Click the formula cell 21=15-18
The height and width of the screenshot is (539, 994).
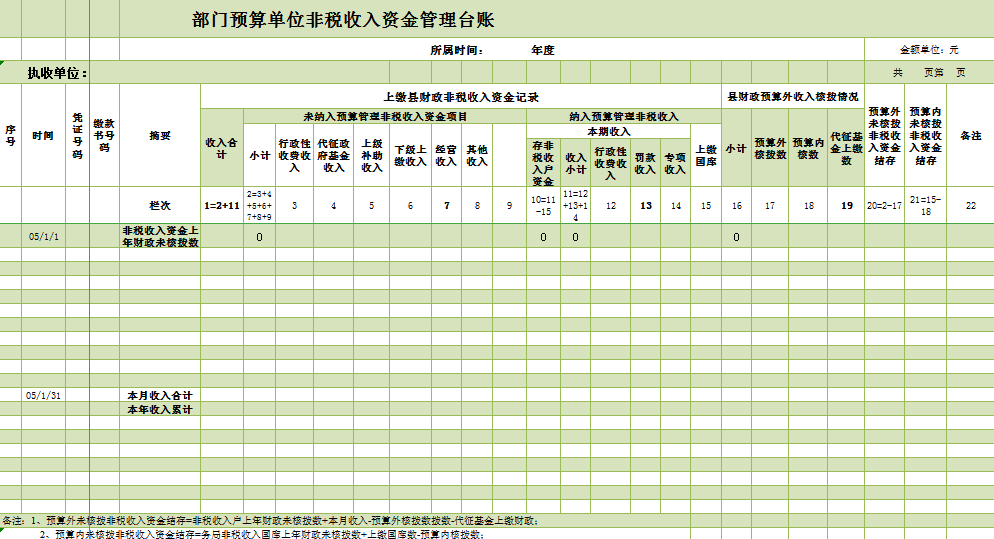[x=926, y=205]
